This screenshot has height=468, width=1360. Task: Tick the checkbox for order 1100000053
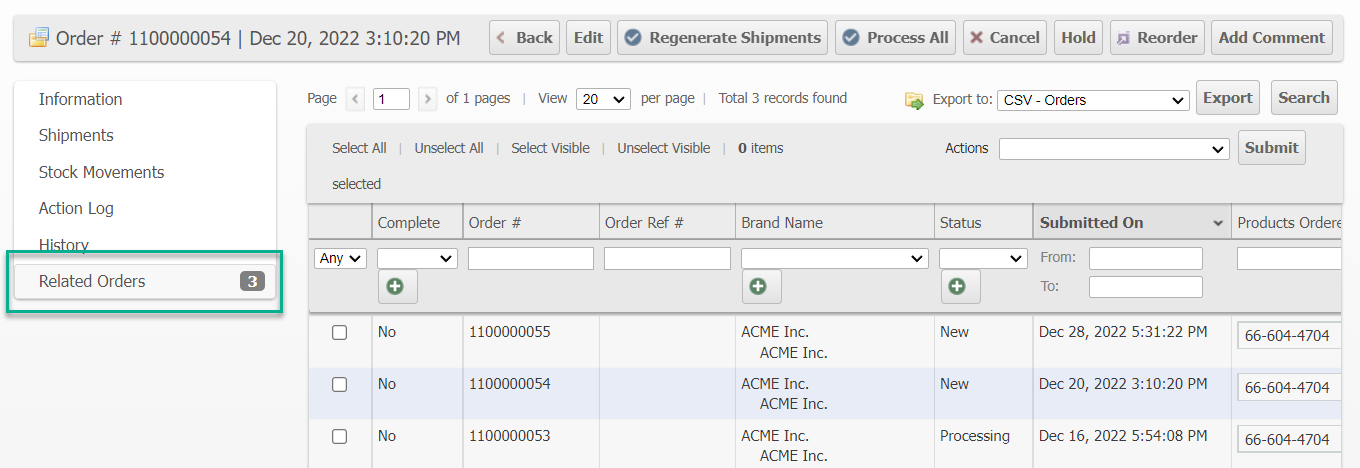click(x=339, y=437)
